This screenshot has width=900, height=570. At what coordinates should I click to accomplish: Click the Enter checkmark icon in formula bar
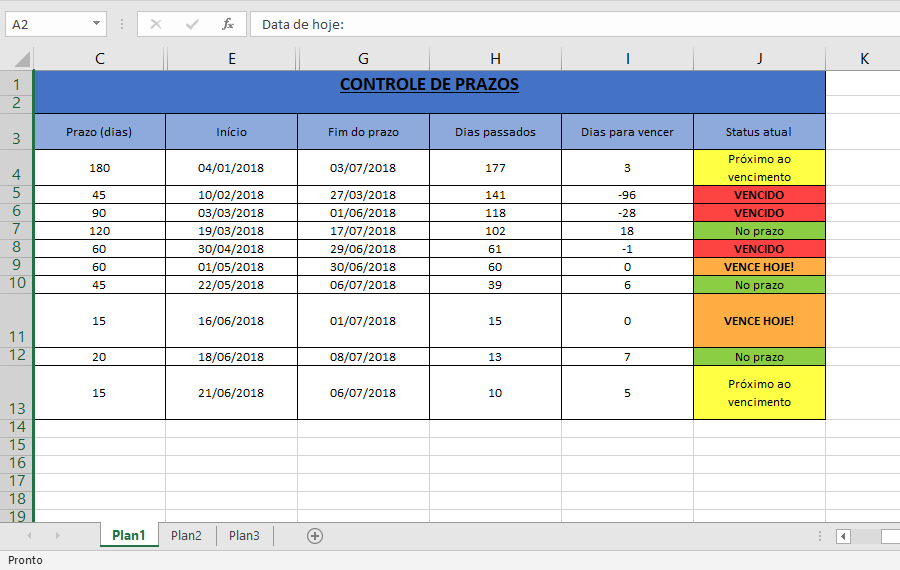click(x=192, y=24)
